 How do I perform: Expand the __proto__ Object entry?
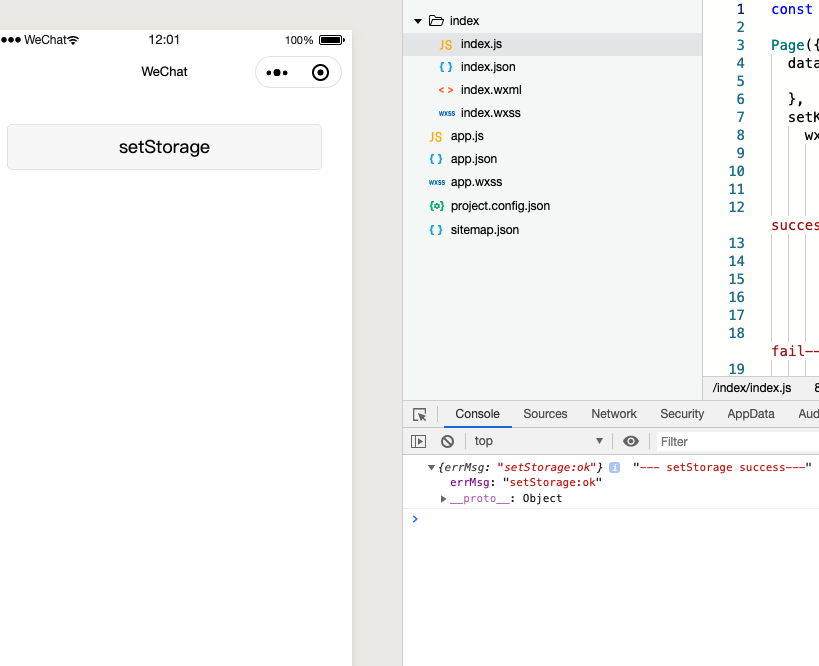click(x=443, y=499)
